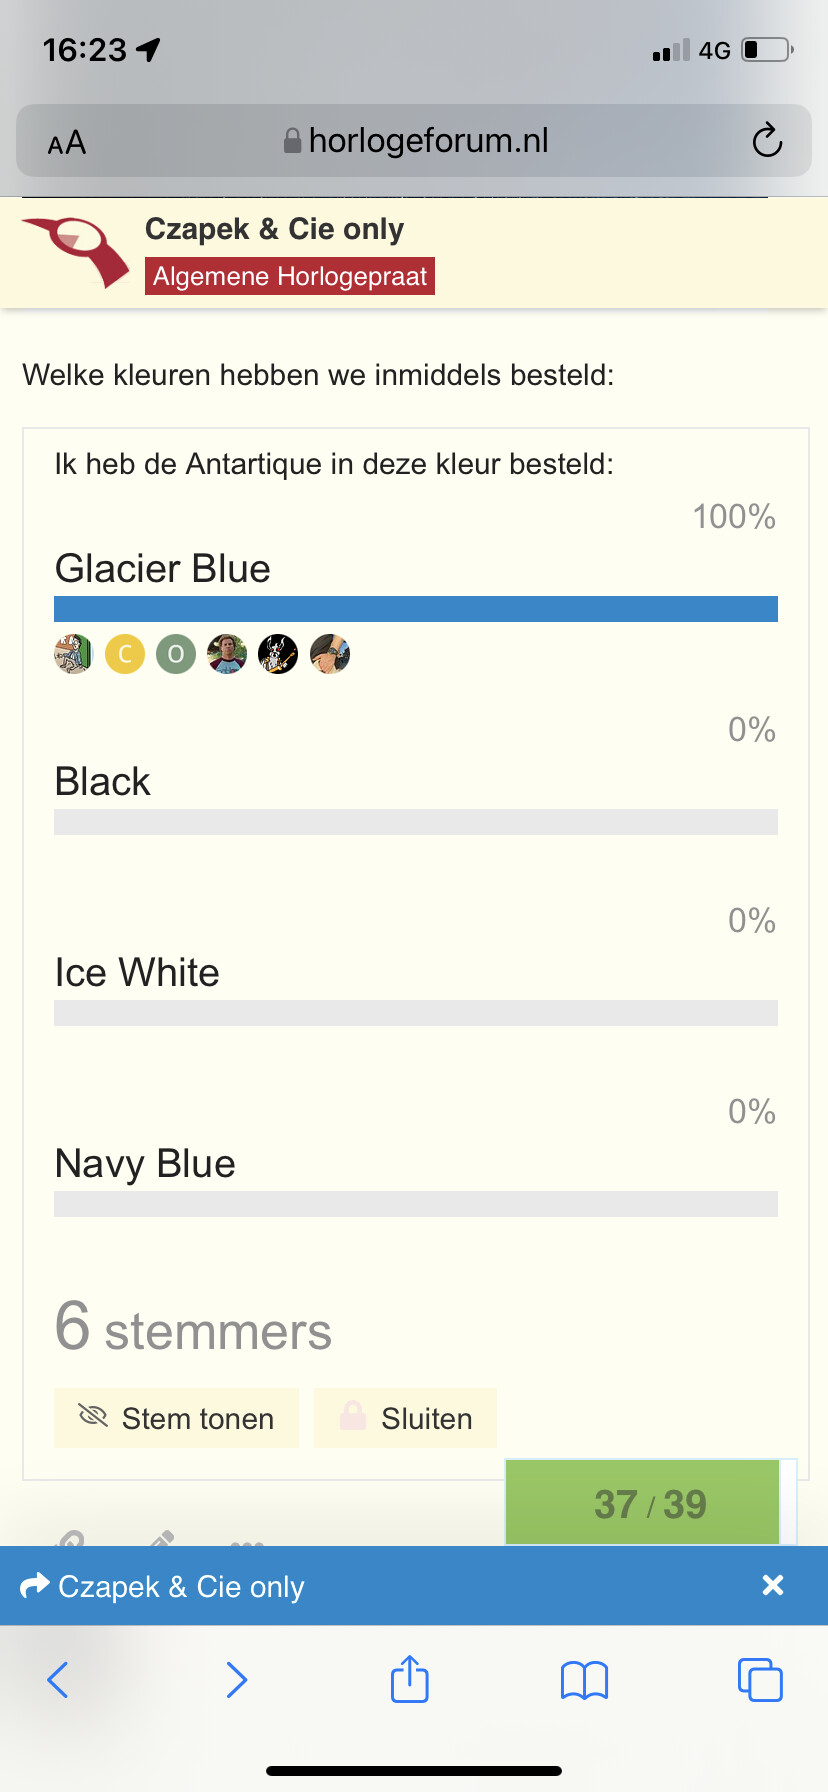Image resolution: width=828 pixels, height=1792 pixels.
Task: Tap the Czapek & Cie only reply arrow link
Action: [162, 1586]
